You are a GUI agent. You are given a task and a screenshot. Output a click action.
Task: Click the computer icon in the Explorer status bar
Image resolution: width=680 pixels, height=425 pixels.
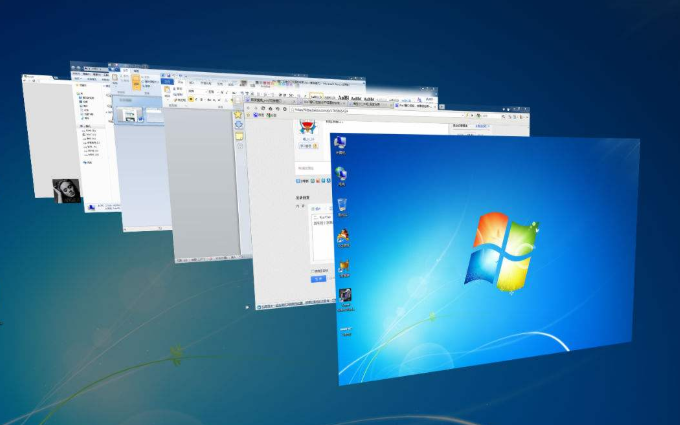(x=92, y=207)
